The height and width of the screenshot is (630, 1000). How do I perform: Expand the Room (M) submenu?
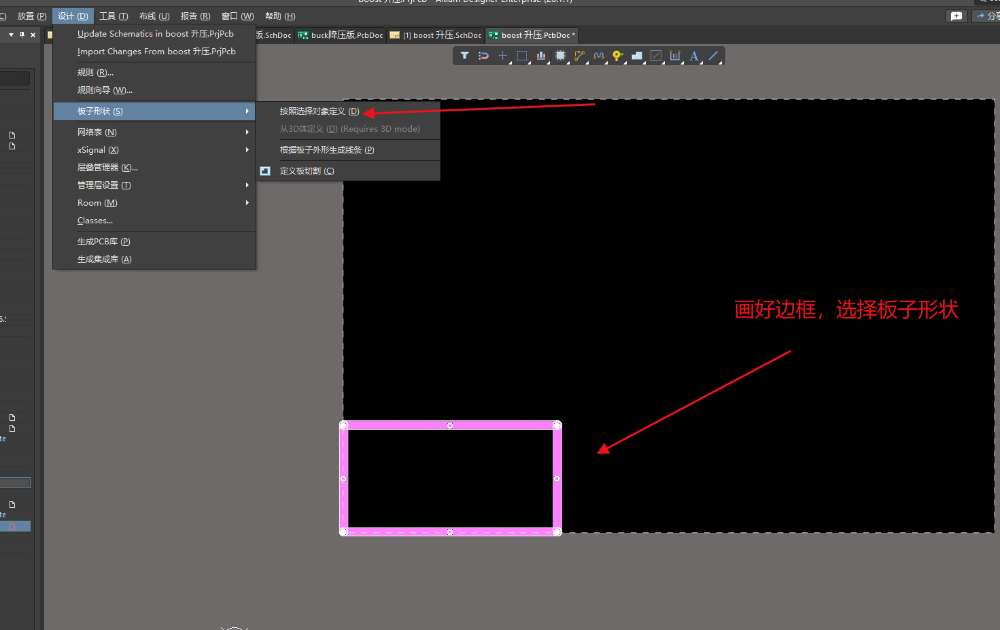[154, 203]
